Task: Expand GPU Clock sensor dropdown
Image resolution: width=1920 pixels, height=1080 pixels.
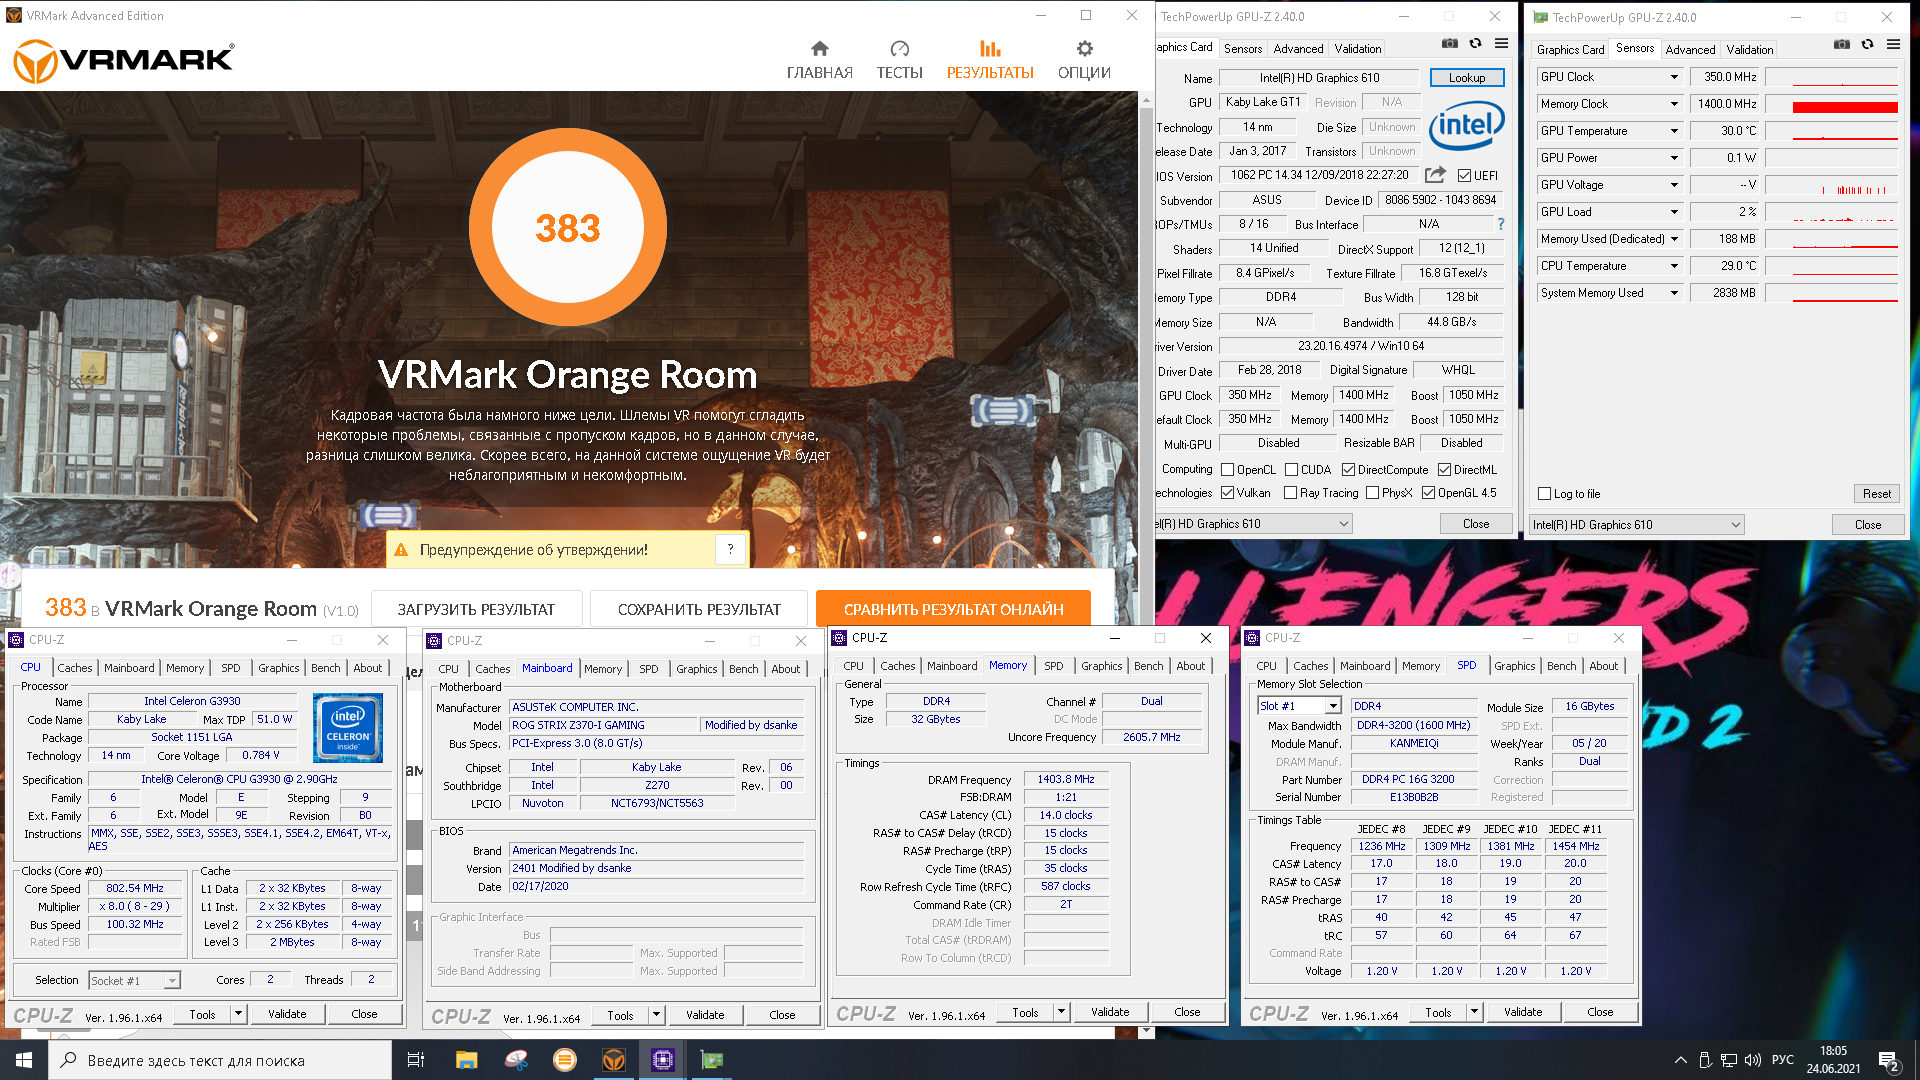Action: click(1674, 77)
